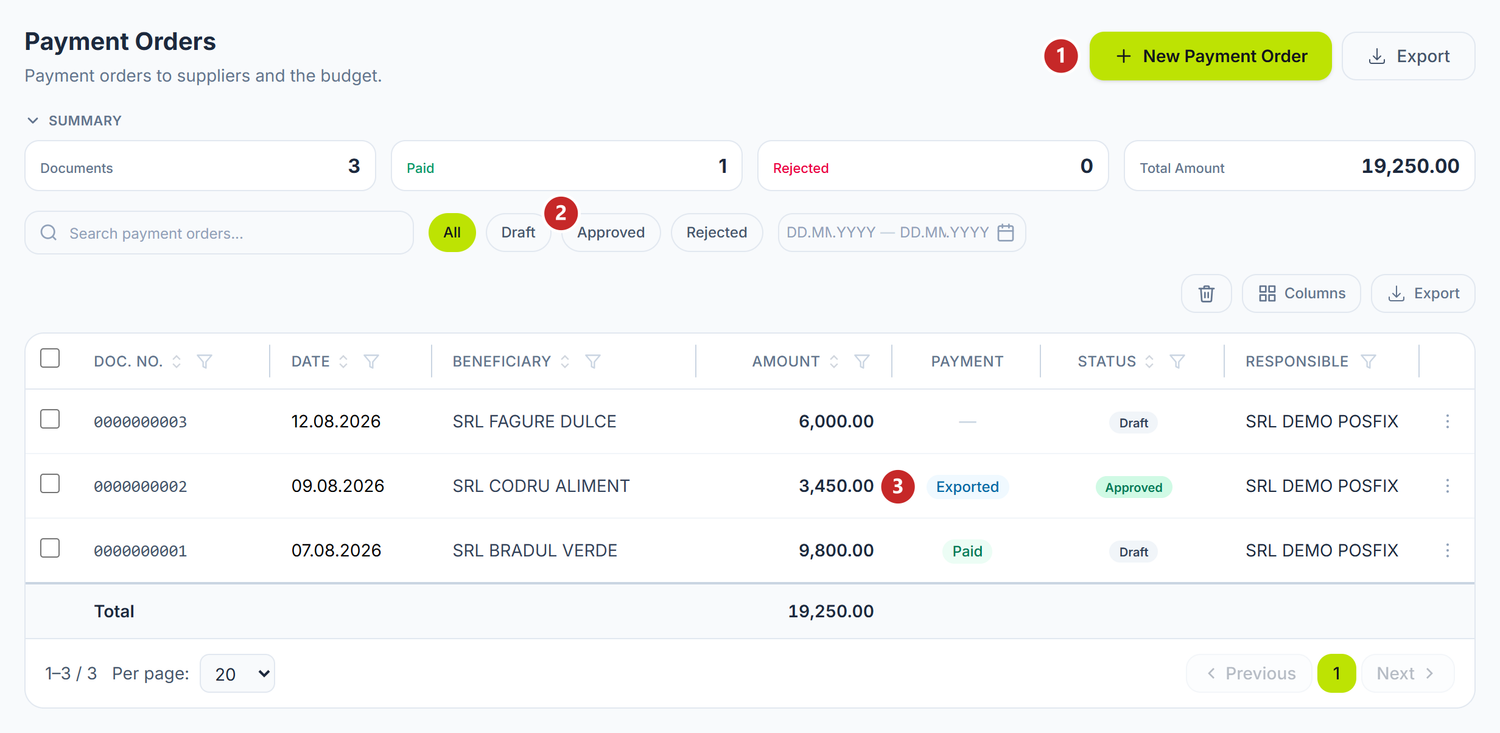Viewport: 1500px width, 733px height.
Task: Check the row for order 0000000003
Action: tap(50, 419)
